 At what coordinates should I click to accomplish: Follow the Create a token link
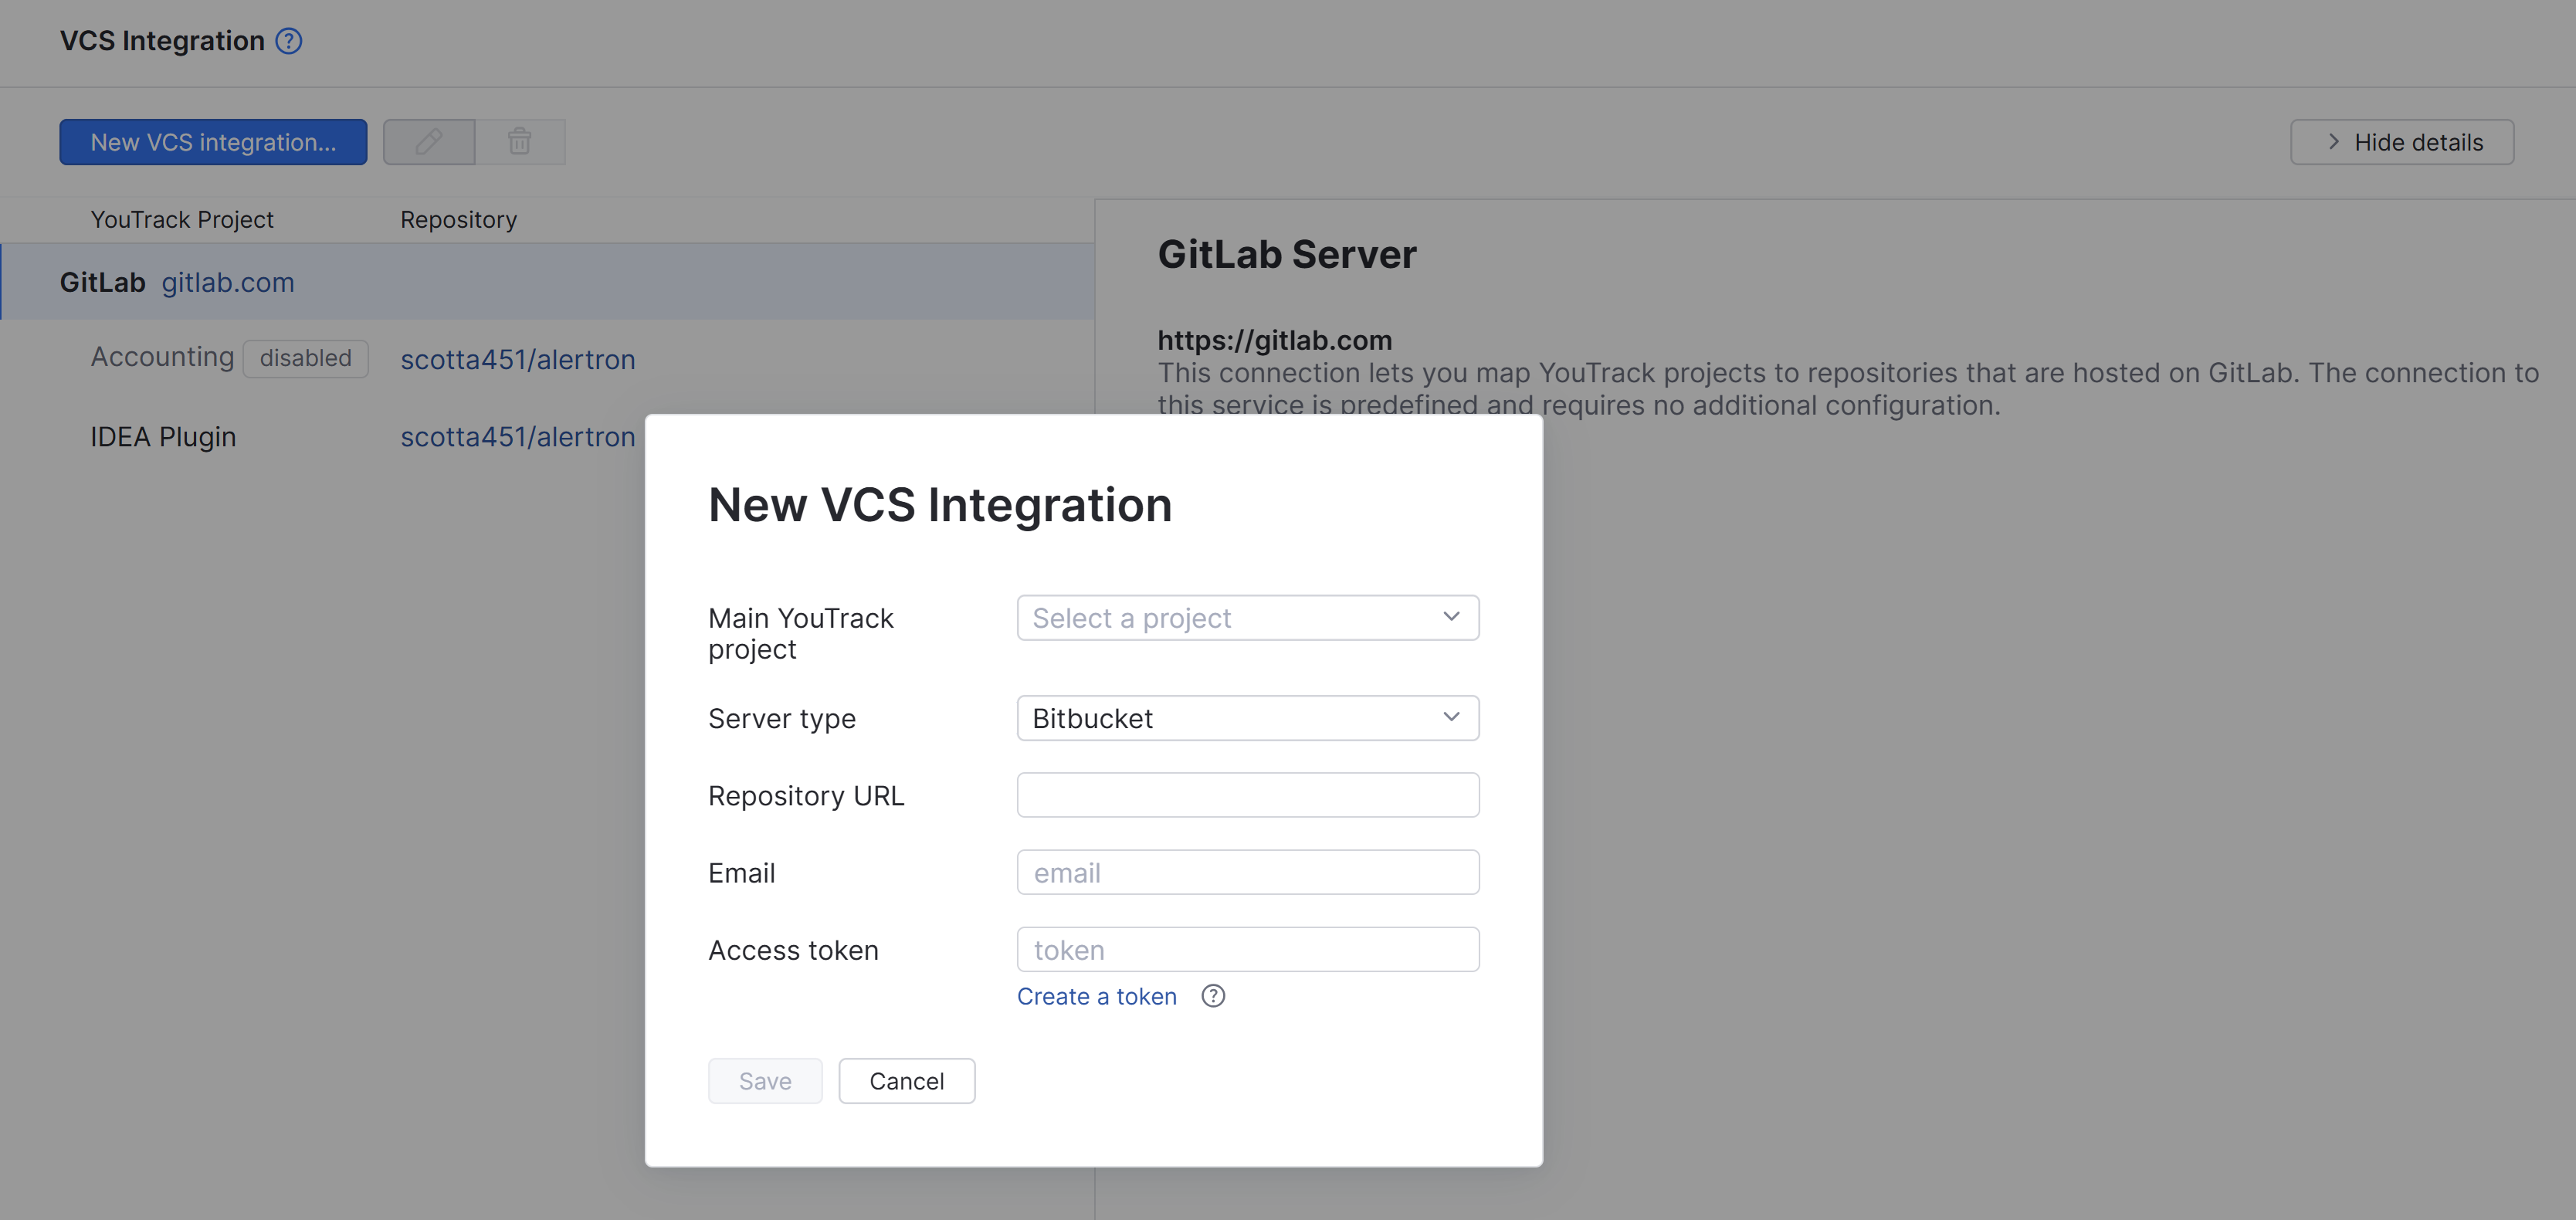click(x=1096, y=996)
